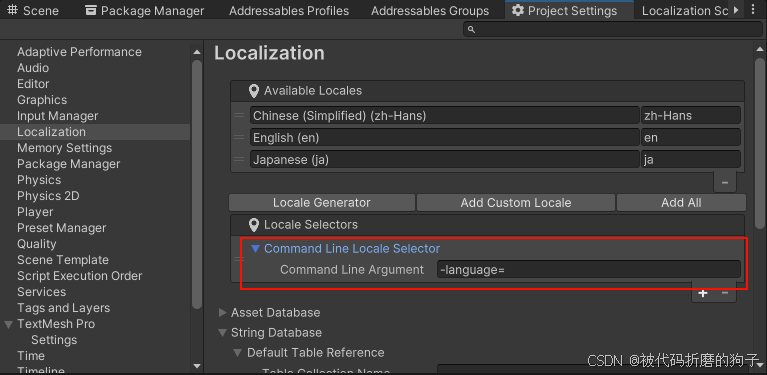
Task: Click the Available Locales pin icon
Action: coord(253,91)
